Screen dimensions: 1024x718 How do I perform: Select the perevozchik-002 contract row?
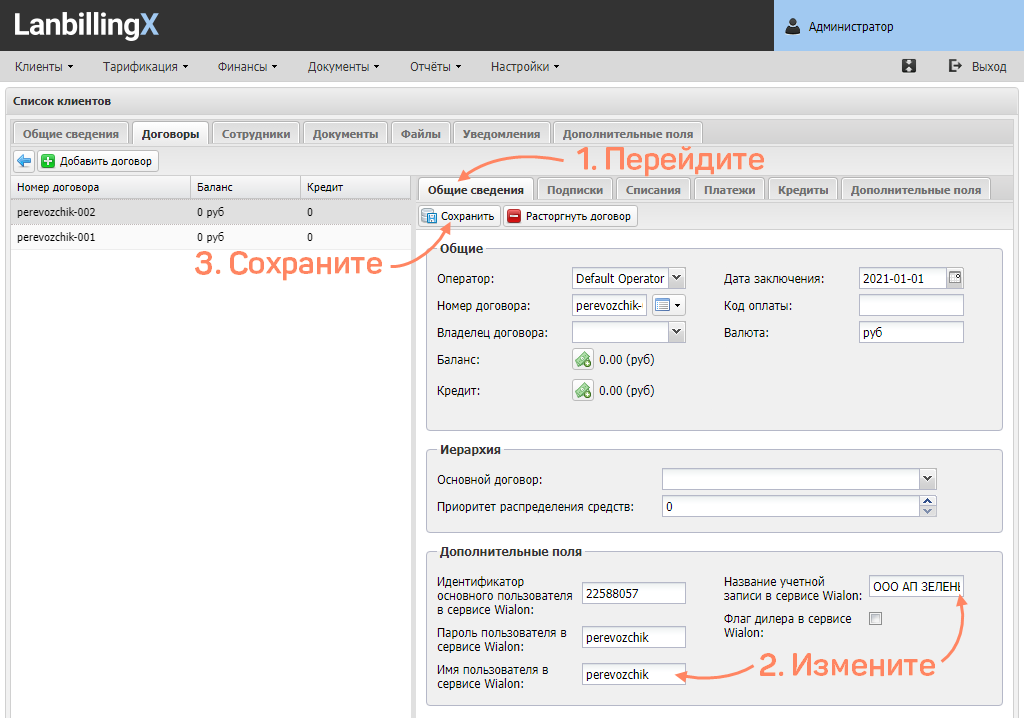coord(210,212)
